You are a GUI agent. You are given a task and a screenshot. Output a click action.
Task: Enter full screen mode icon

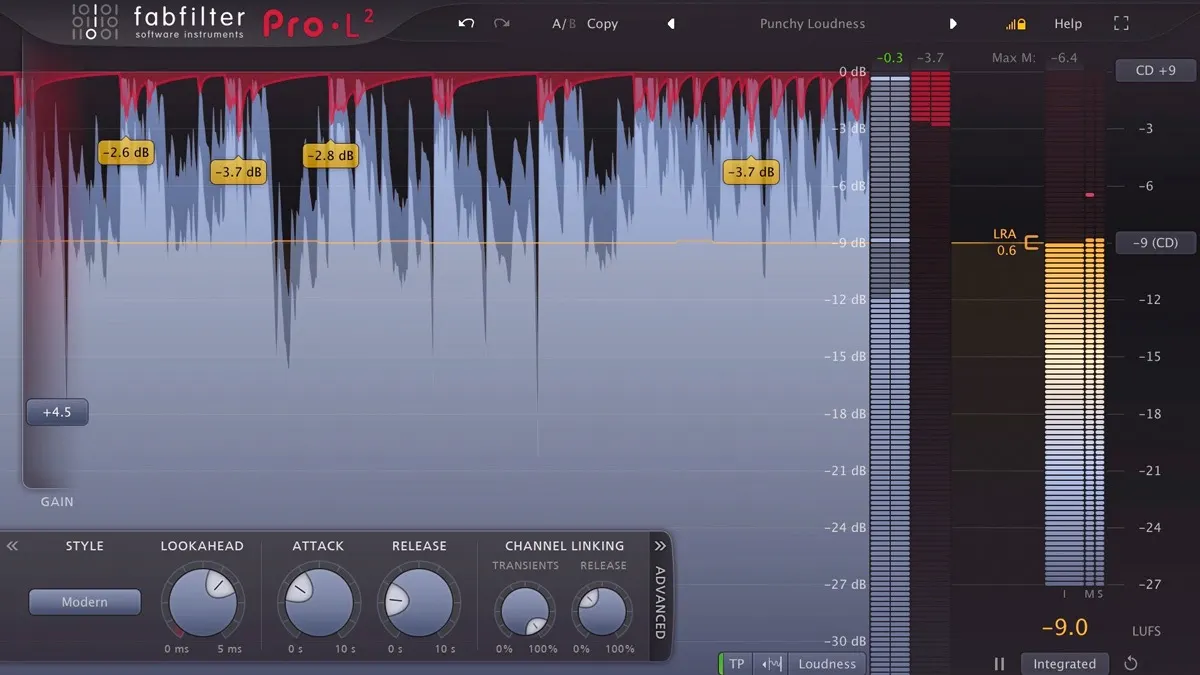[1121, 23]
